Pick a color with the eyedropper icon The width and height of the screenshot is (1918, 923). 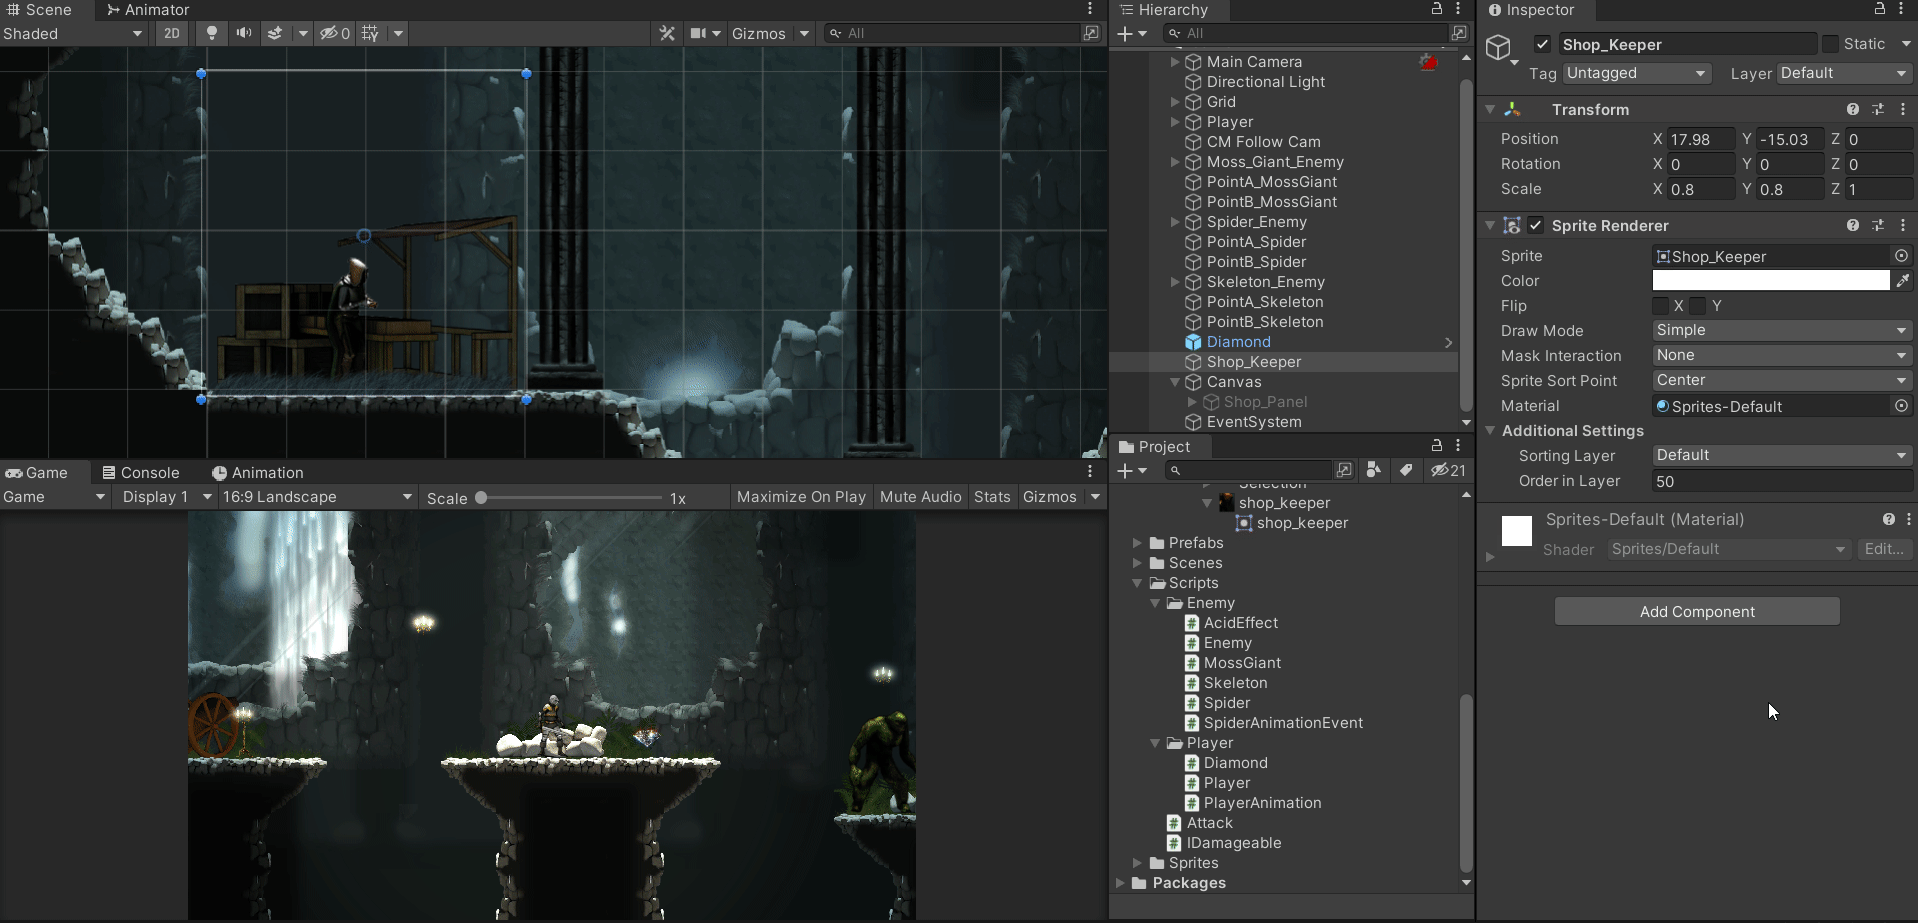(x=1903, y=281)
